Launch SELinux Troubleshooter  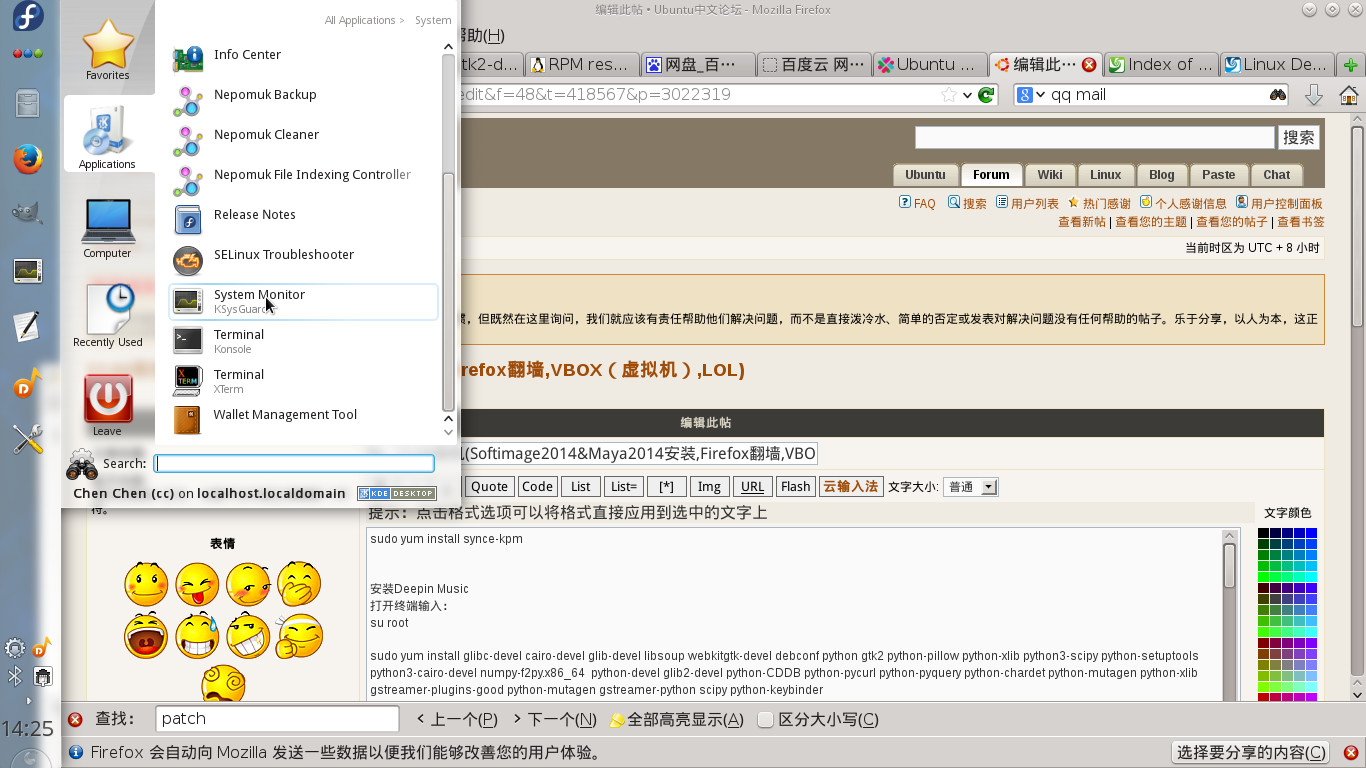coord(304,261)
